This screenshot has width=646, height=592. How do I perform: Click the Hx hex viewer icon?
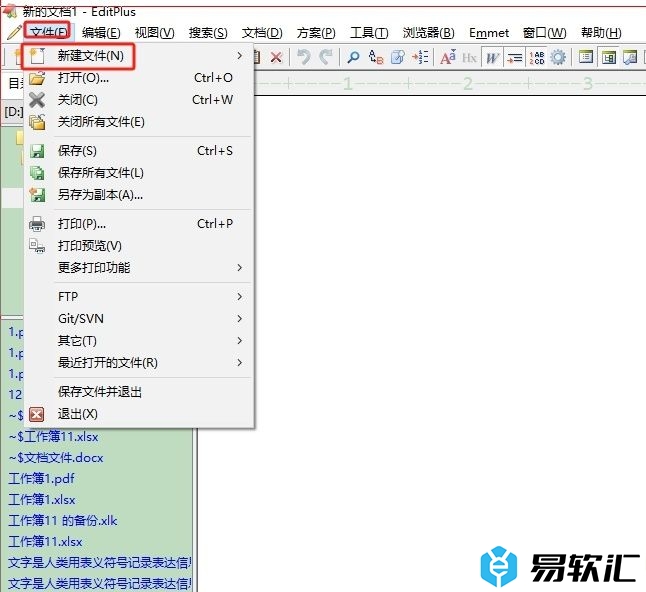coord(469,57)
